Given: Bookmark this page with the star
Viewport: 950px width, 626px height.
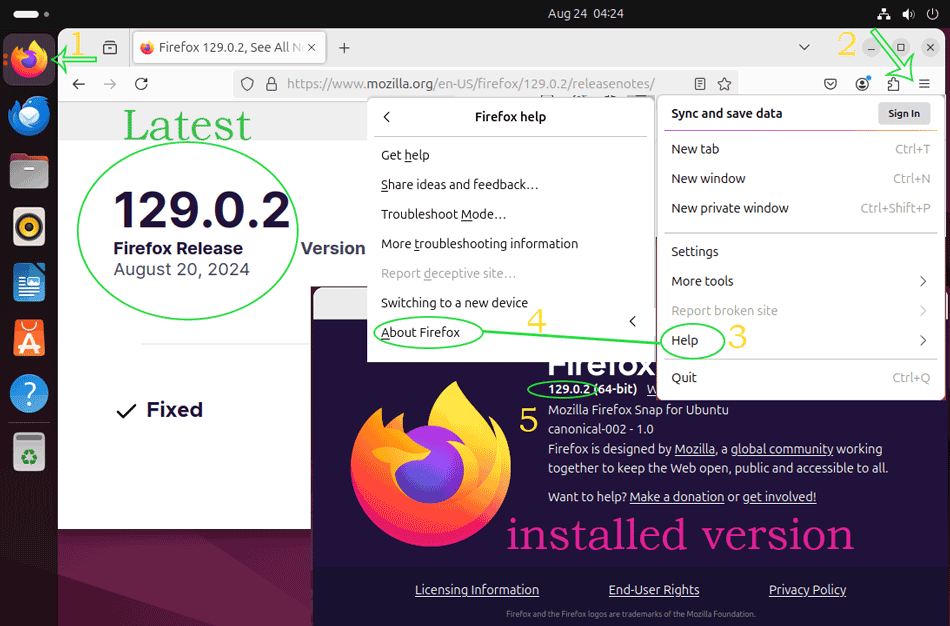Looking at the screenshot, I should pyautogui.click(x=724, y=84).
